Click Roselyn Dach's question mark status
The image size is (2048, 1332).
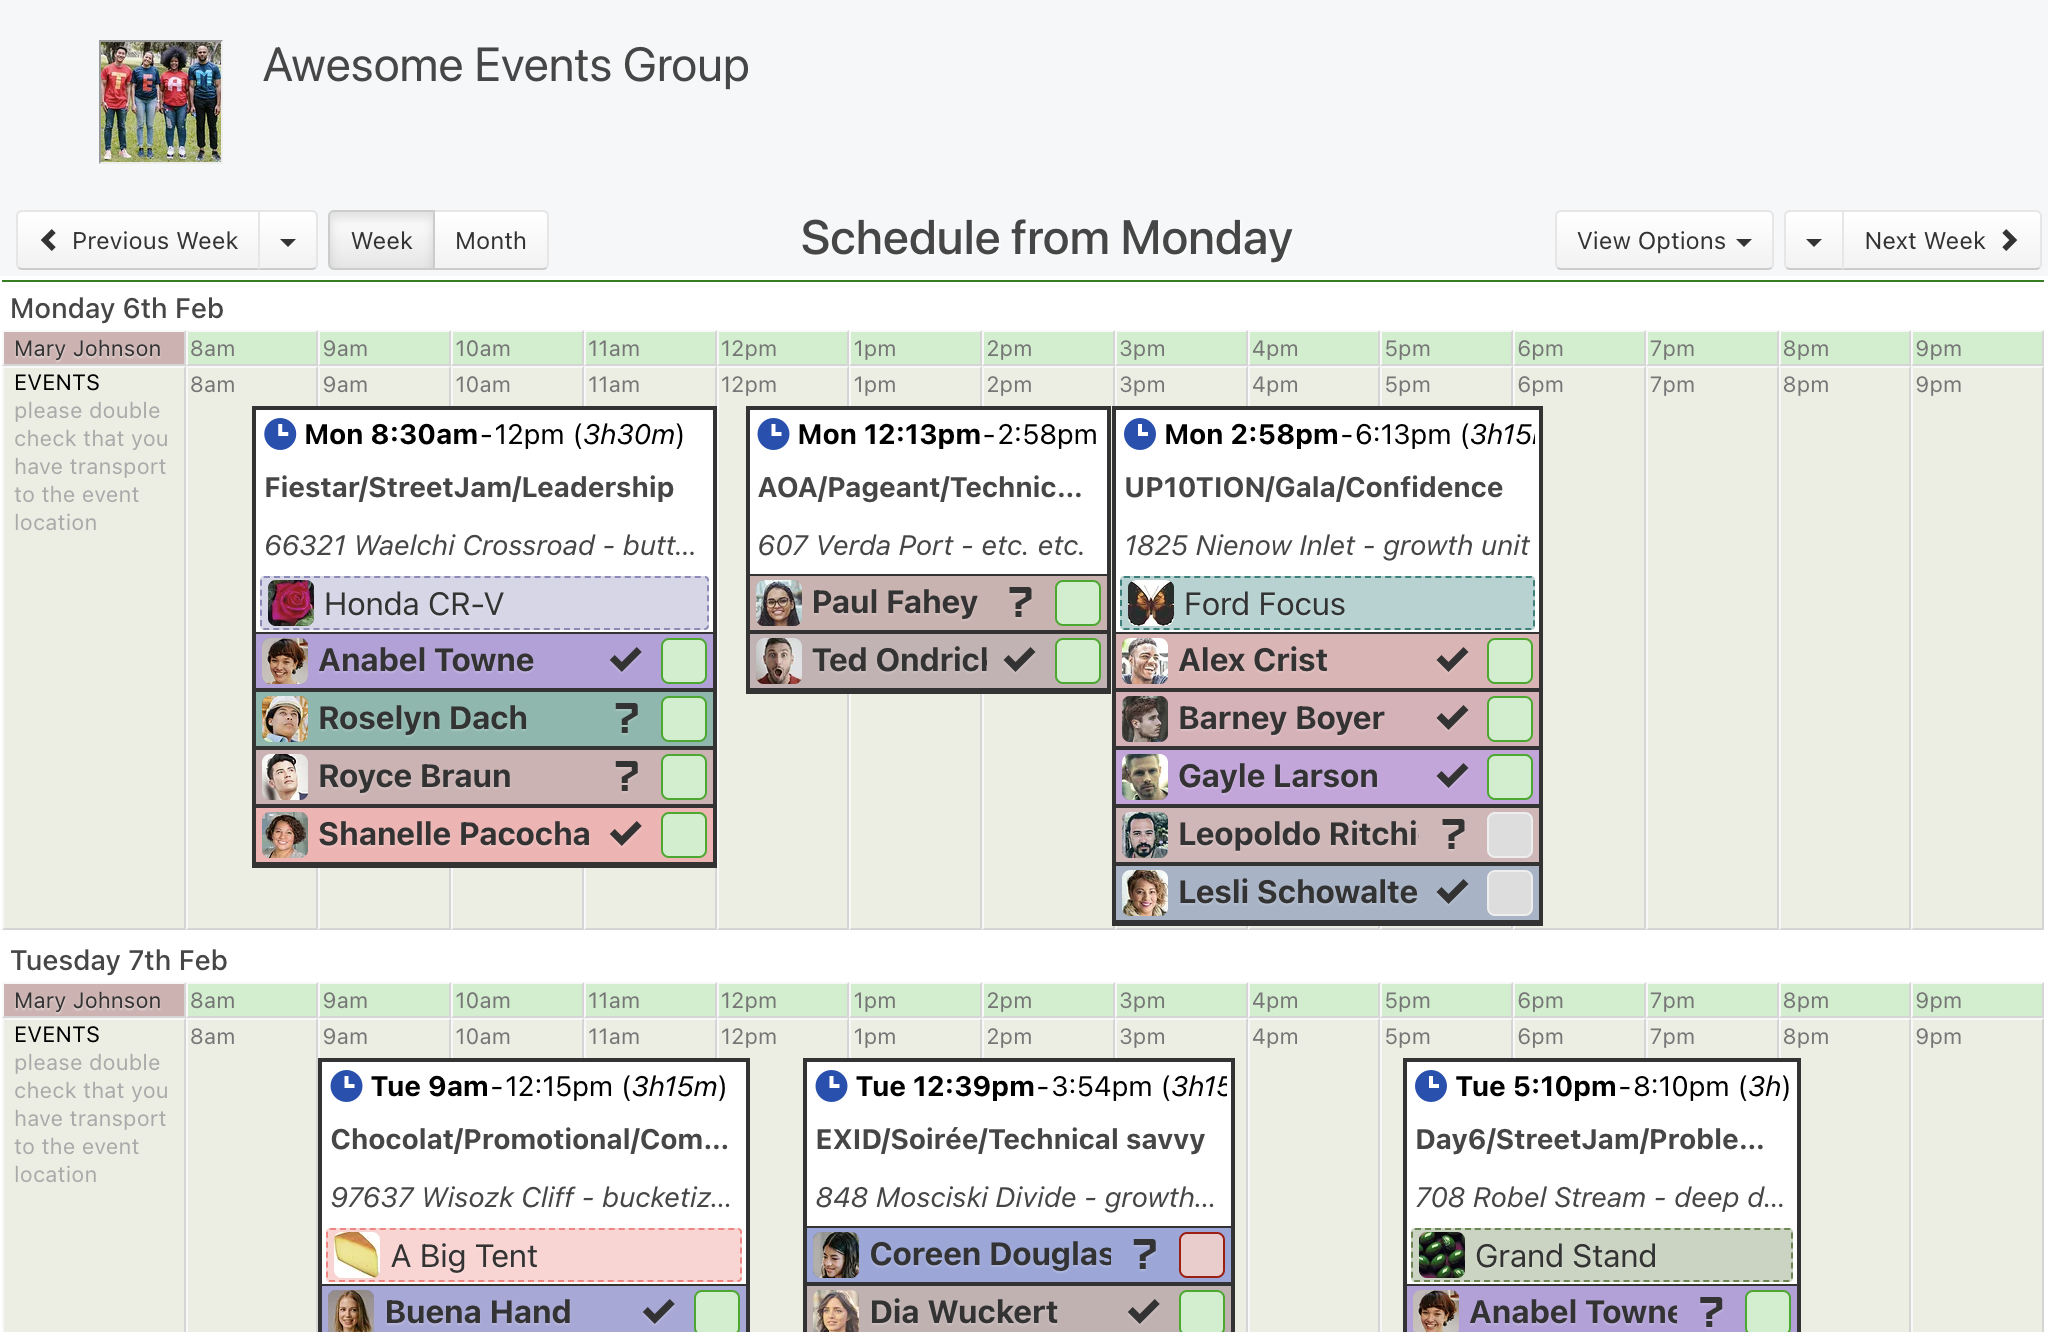[x=626, y=718]
